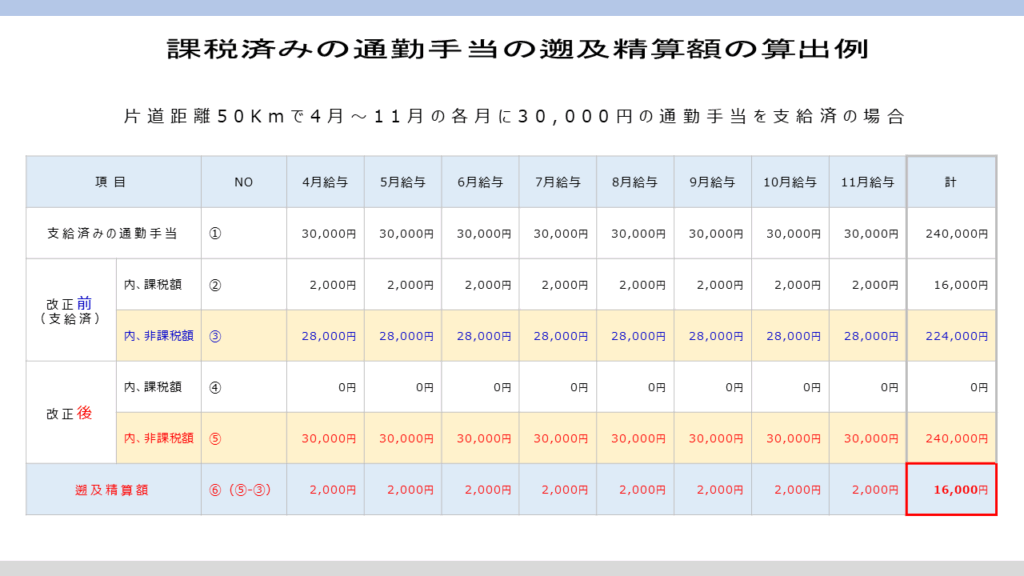Select the ⑥（⑤-③） formula cell
Screen dimensions: 1024x576
[244, 490]
